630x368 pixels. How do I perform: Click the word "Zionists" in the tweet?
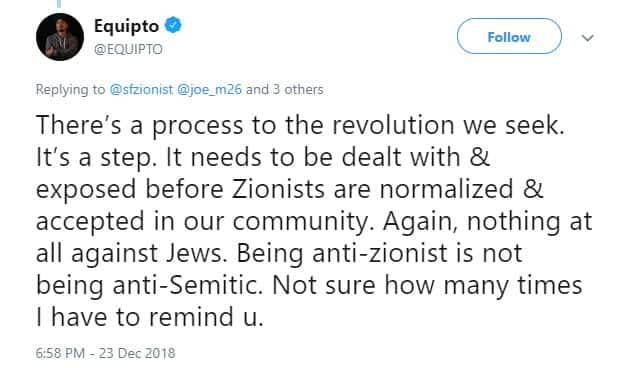[278, 189]
